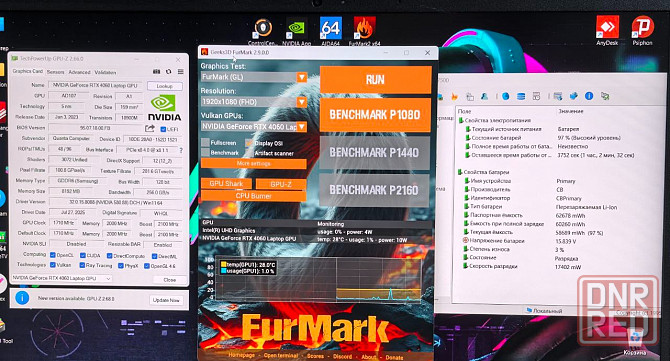The height and width of the screenshot is (361, 670).
Task: Click the Bus Interface question mark icon
Action: [181, 150]
